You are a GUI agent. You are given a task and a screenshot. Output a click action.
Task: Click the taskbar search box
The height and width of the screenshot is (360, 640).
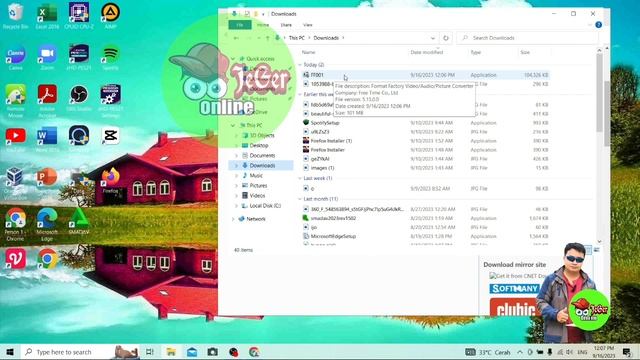point(80,352)
